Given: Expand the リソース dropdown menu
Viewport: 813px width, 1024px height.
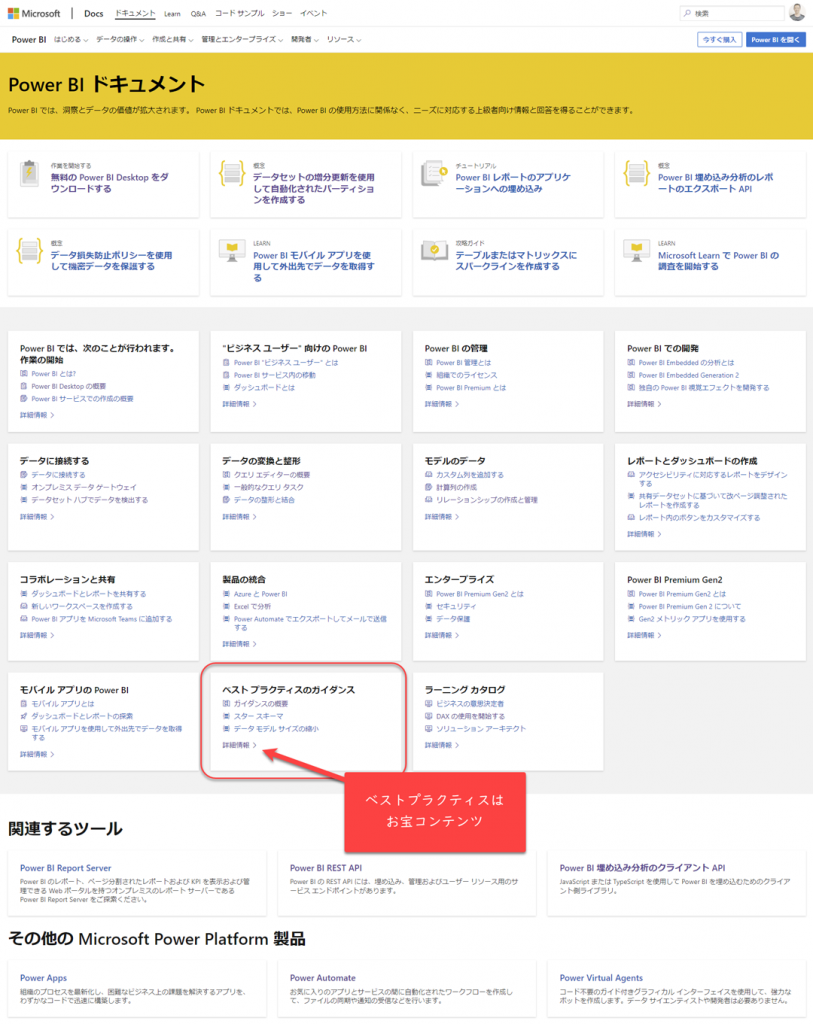Looking at the screenshot, I should [x=343, y=40].
